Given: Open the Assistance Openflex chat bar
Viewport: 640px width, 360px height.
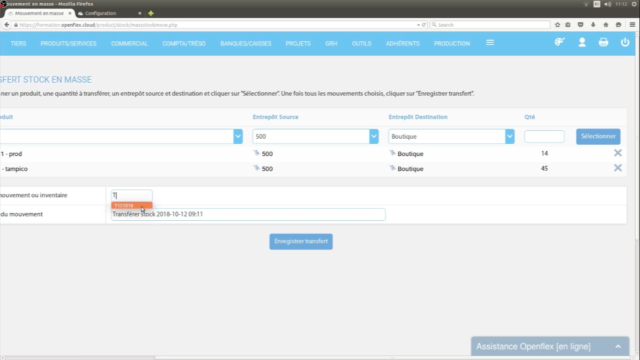Looking at the screenshot, I should [550, 346].
